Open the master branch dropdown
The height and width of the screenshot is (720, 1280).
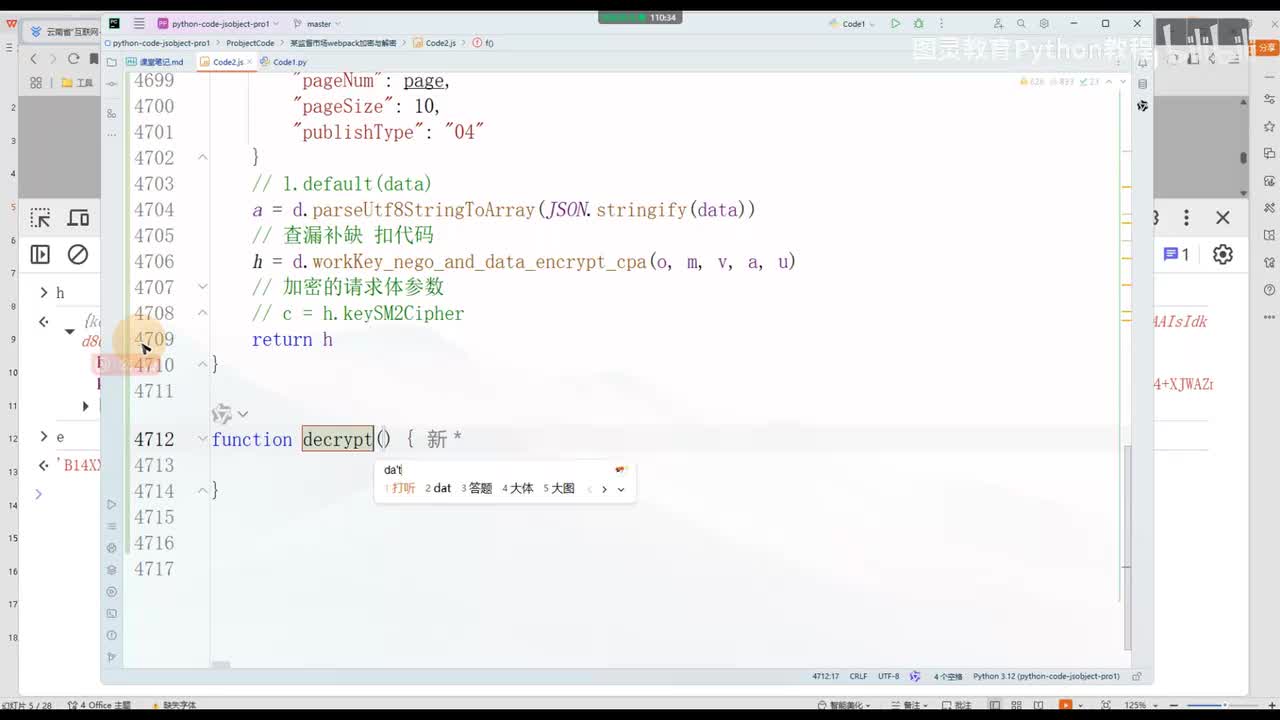(317, 23)
